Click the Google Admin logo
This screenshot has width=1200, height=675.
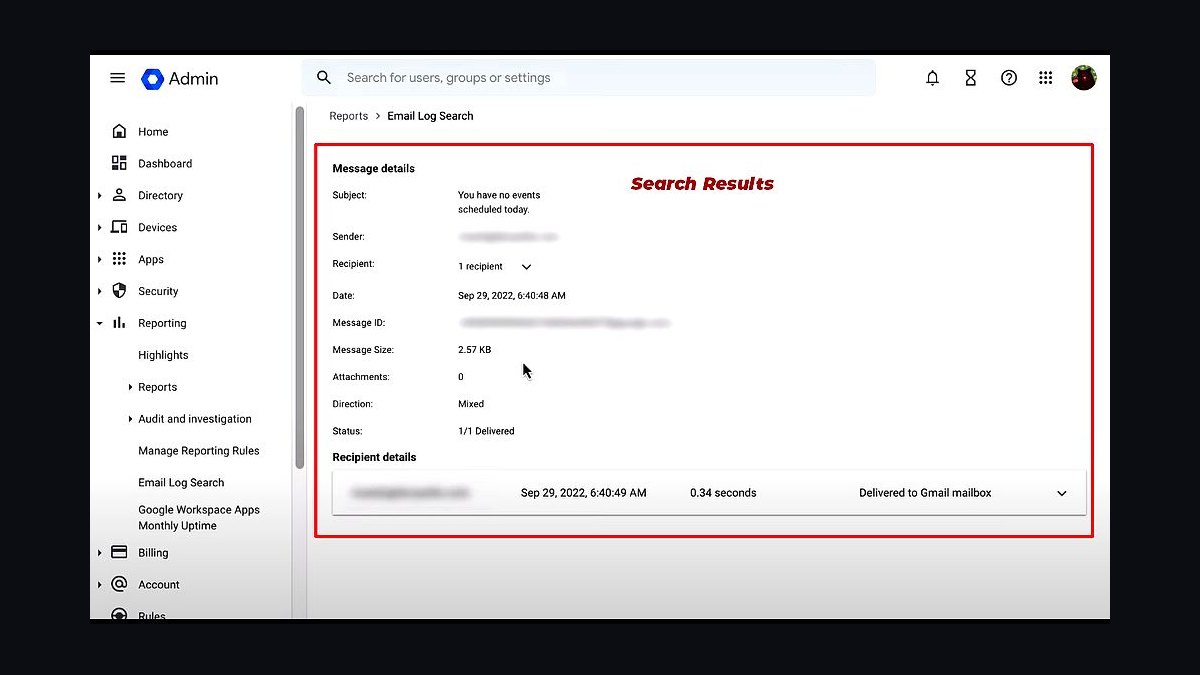[152, 79]
